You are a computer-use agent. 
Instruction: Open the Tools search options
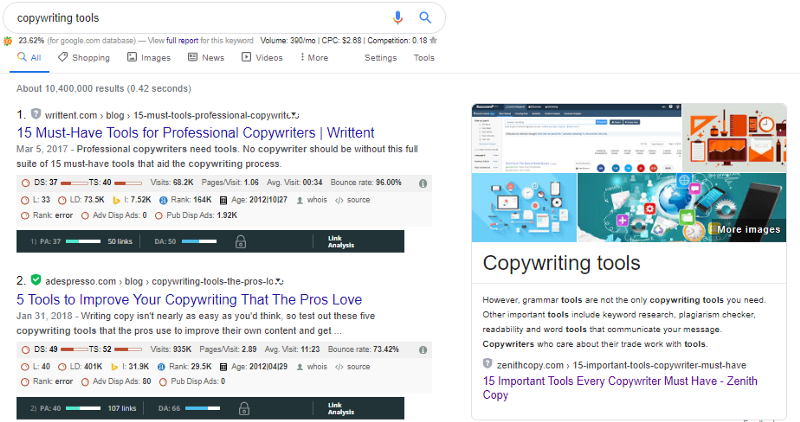(x=424, y=58)
